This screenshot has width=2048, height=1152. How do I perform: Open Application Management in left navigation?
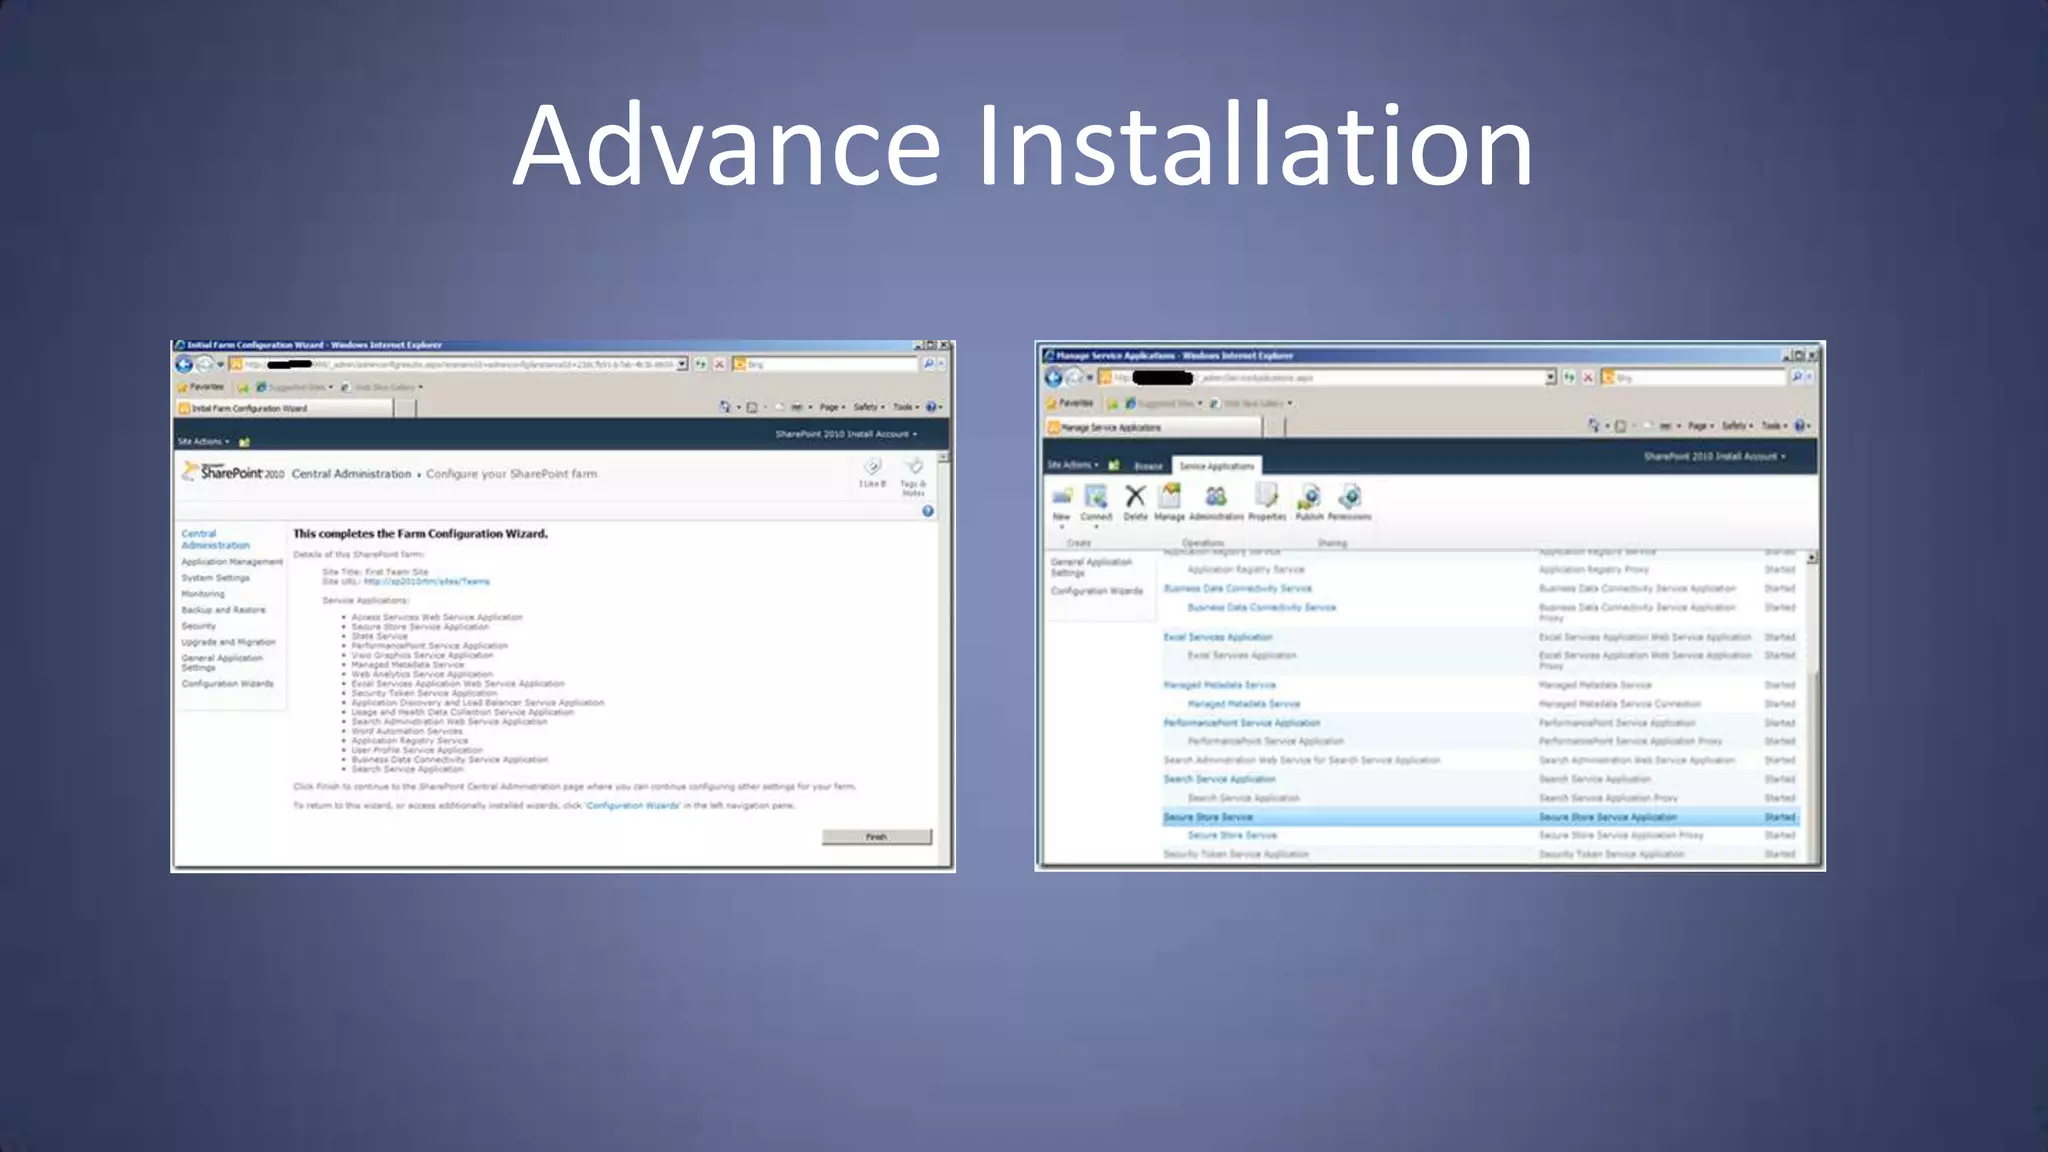point(232,562)
